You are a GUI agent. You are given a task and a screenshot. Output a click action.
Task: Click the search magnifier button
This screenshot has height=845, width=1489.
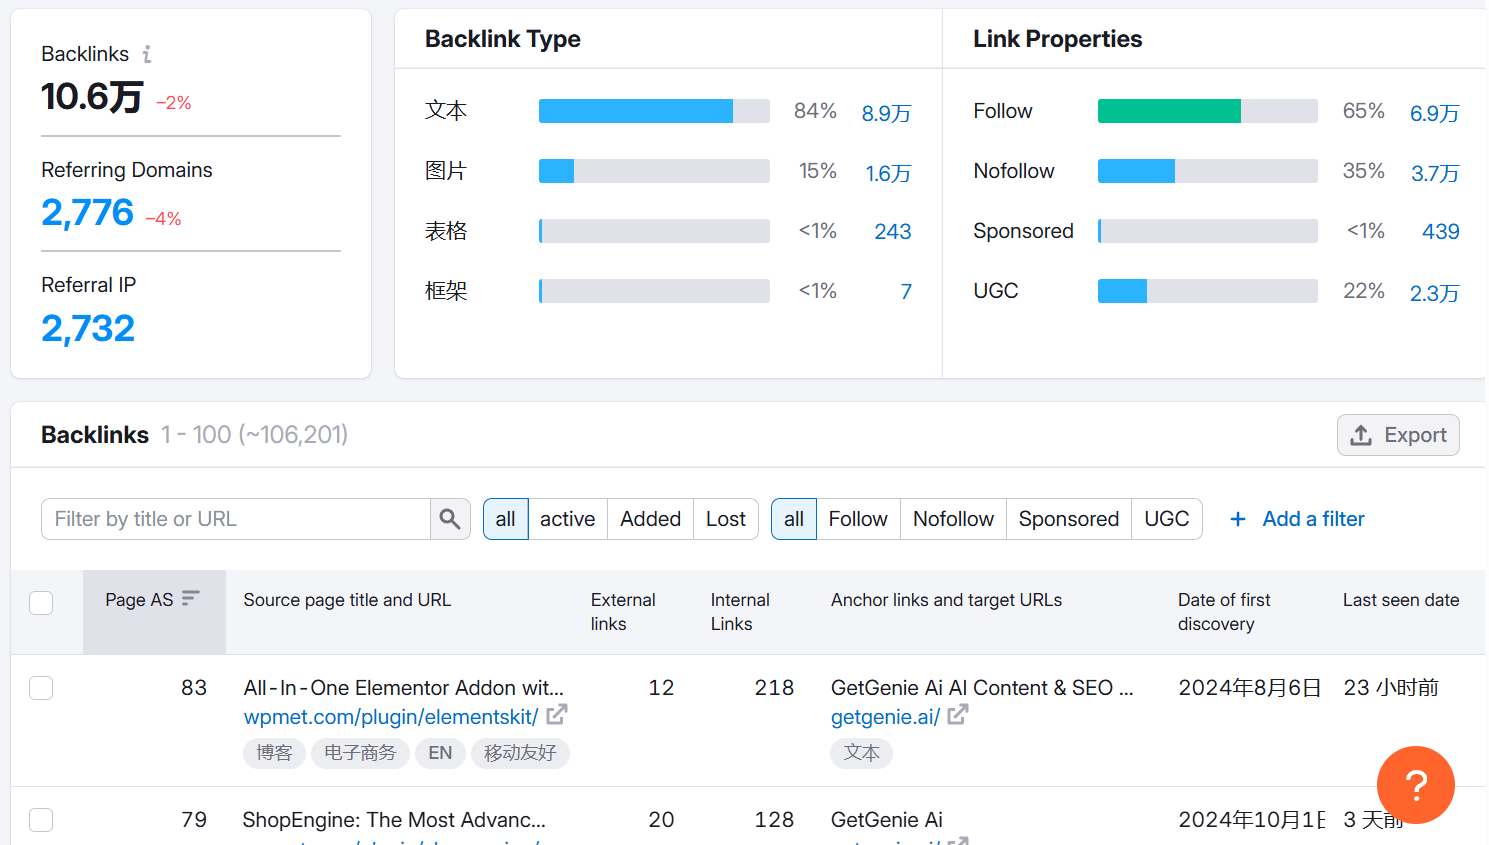point(450,519)
